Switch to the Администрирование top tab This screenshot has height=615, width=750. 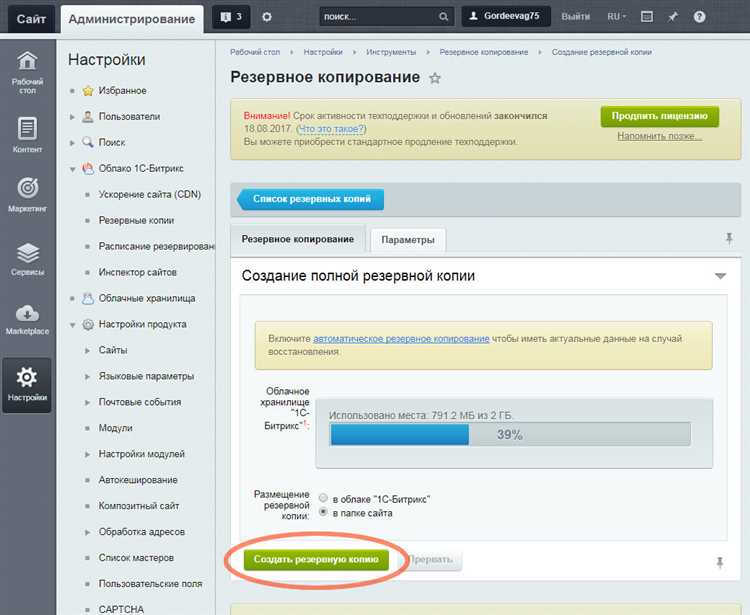132,19
